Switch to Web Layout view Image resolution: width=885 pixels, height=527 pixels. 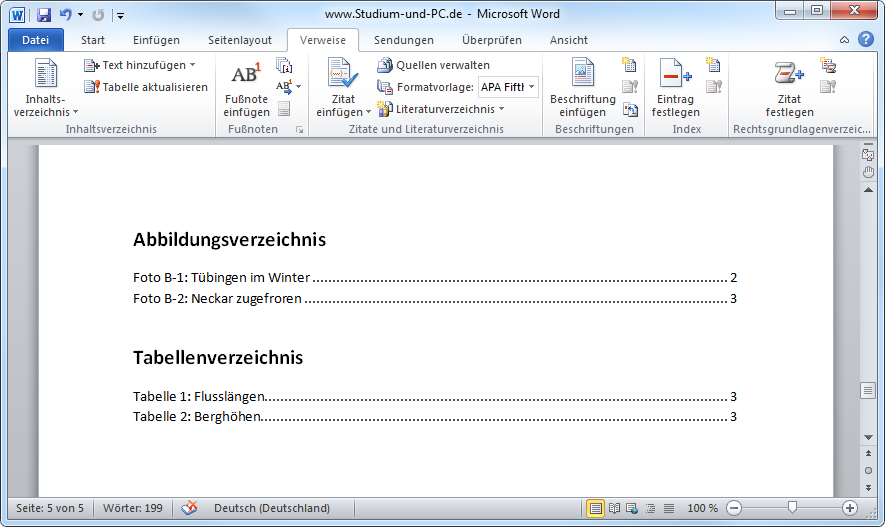[632, 508]
